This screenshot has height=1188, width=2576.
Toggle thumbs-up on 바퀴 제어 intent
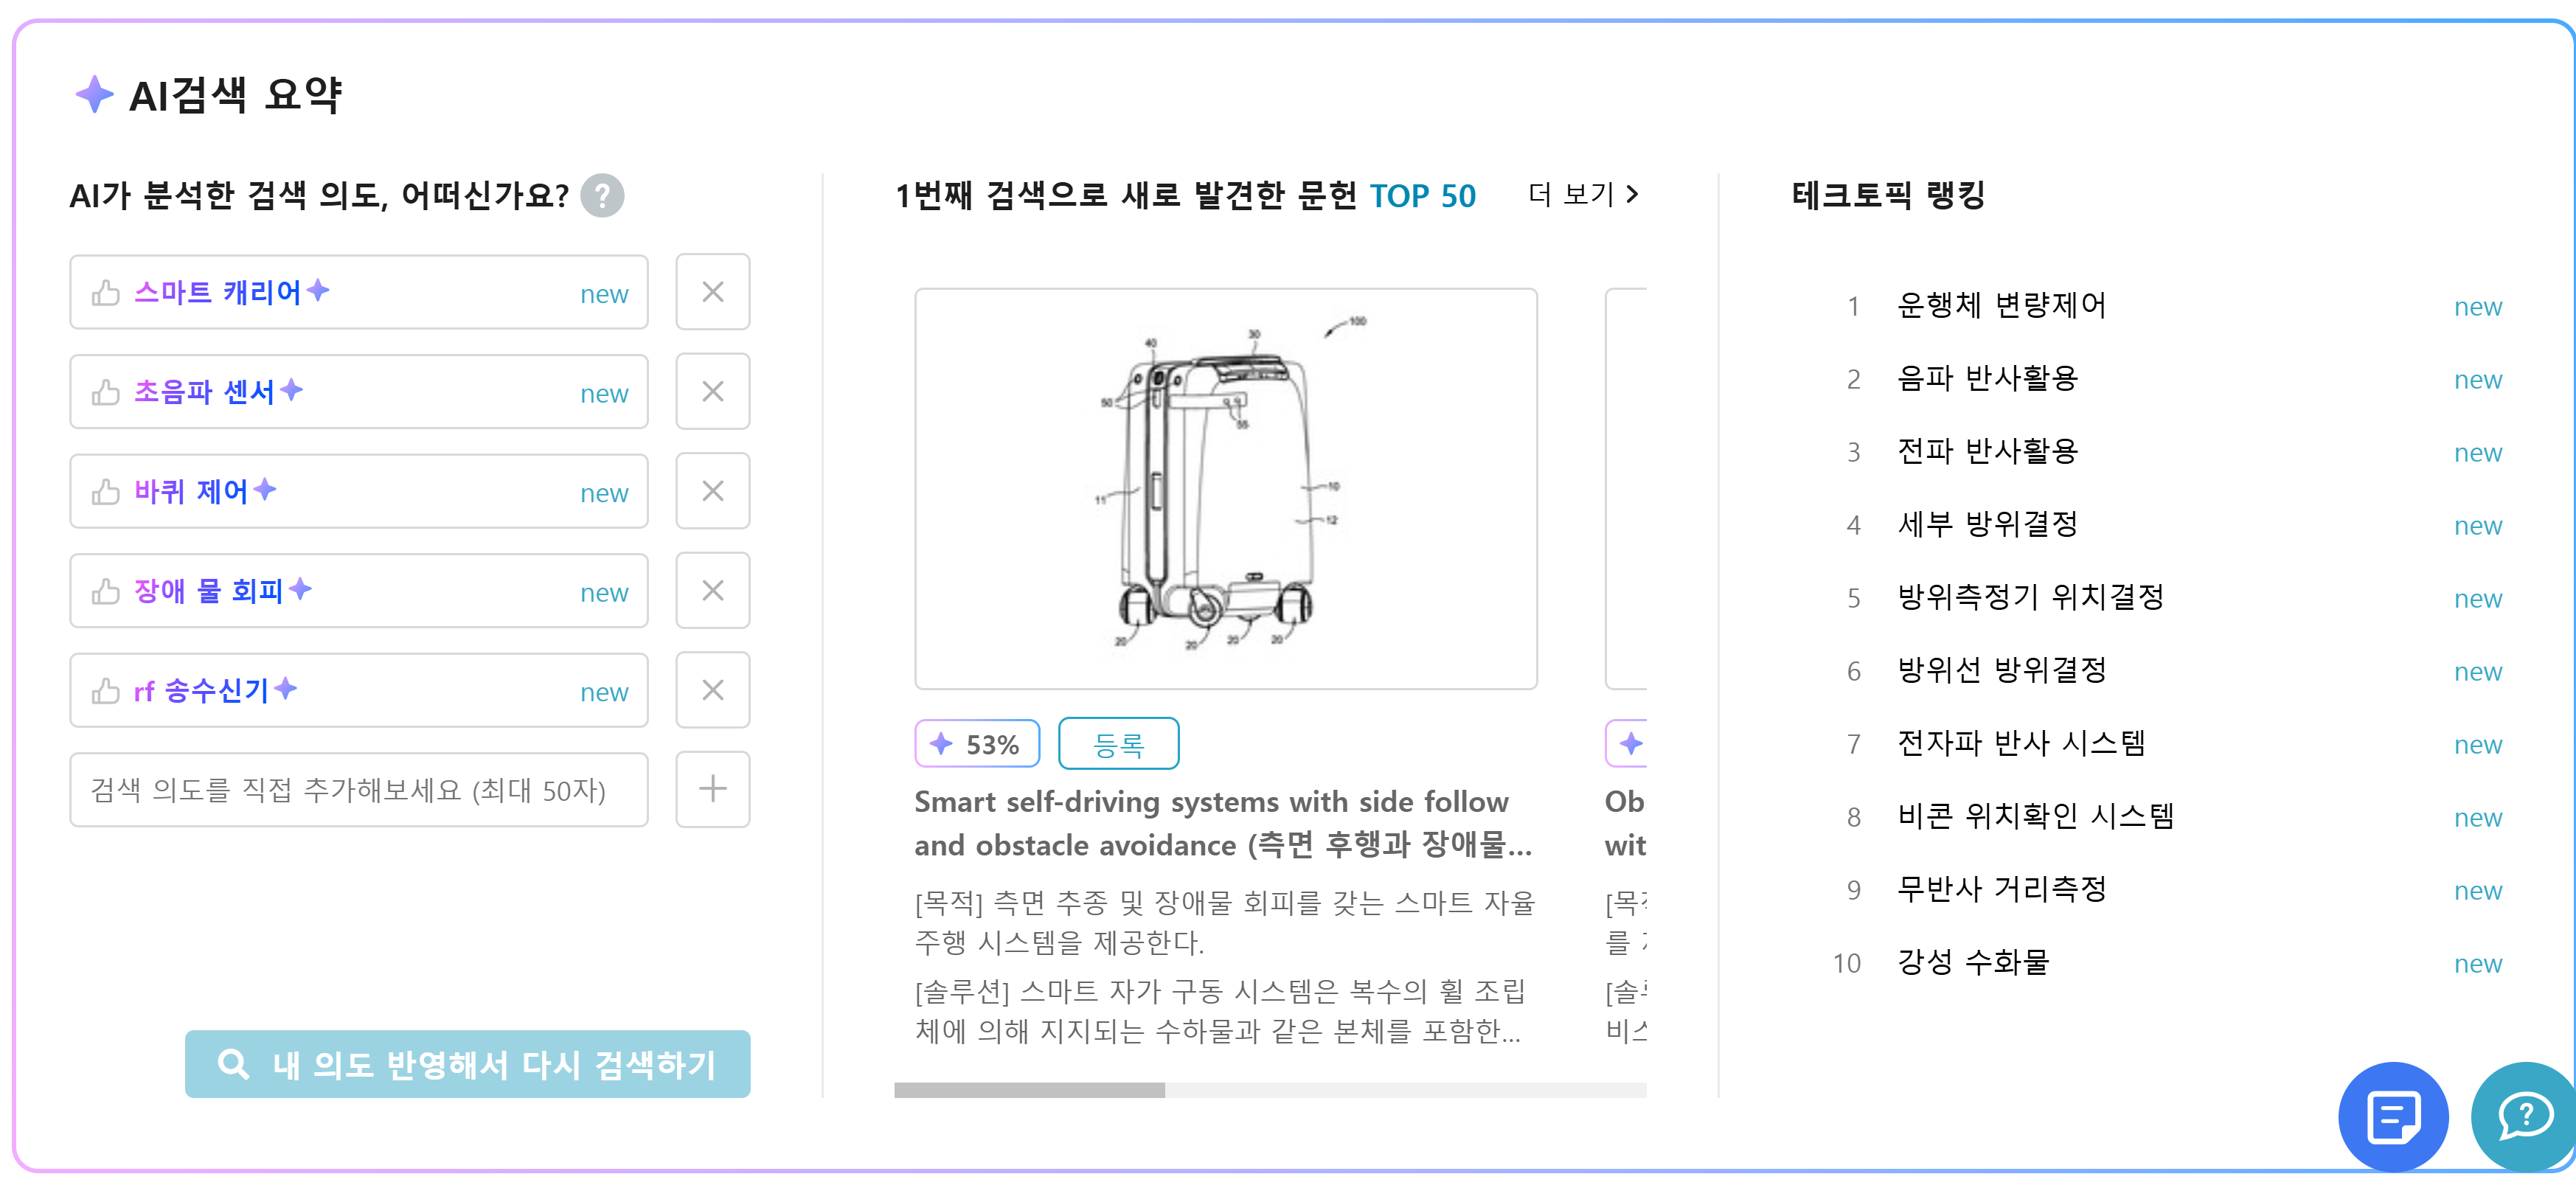coord(105,492)
